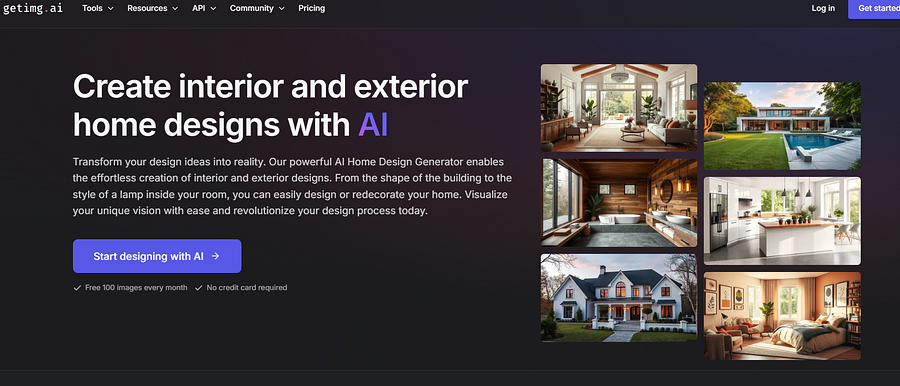Select 'No credit card required' text
900x386 pixels.
247,288
